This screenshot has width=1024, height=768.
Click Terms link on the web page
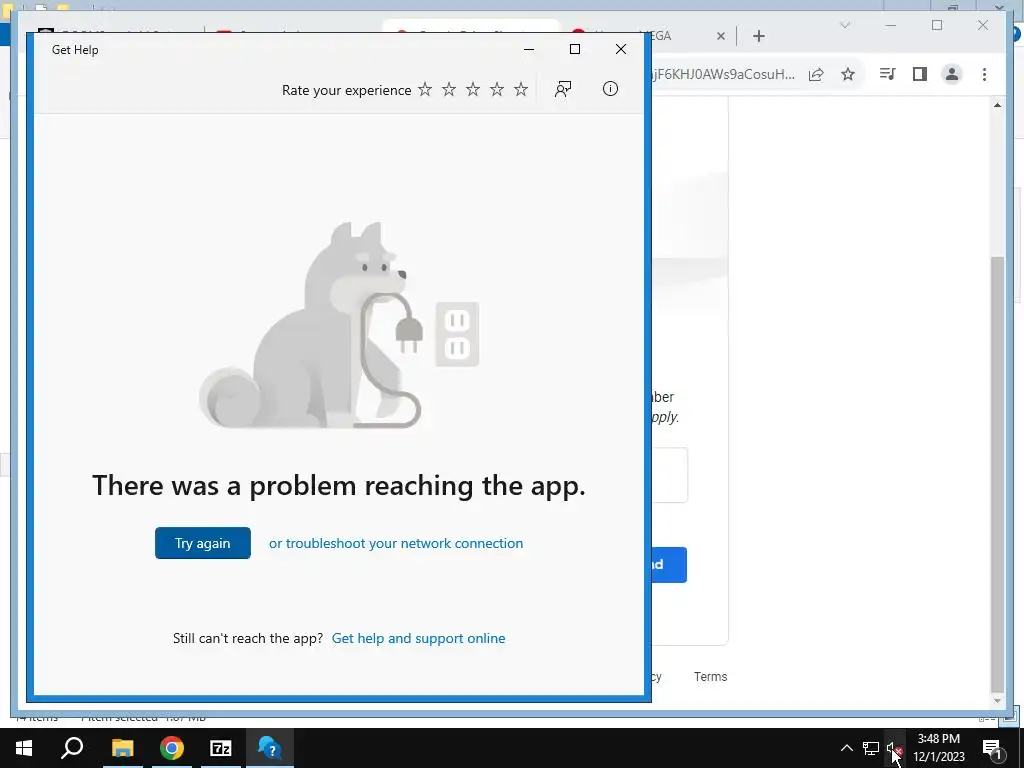point(711,677)
